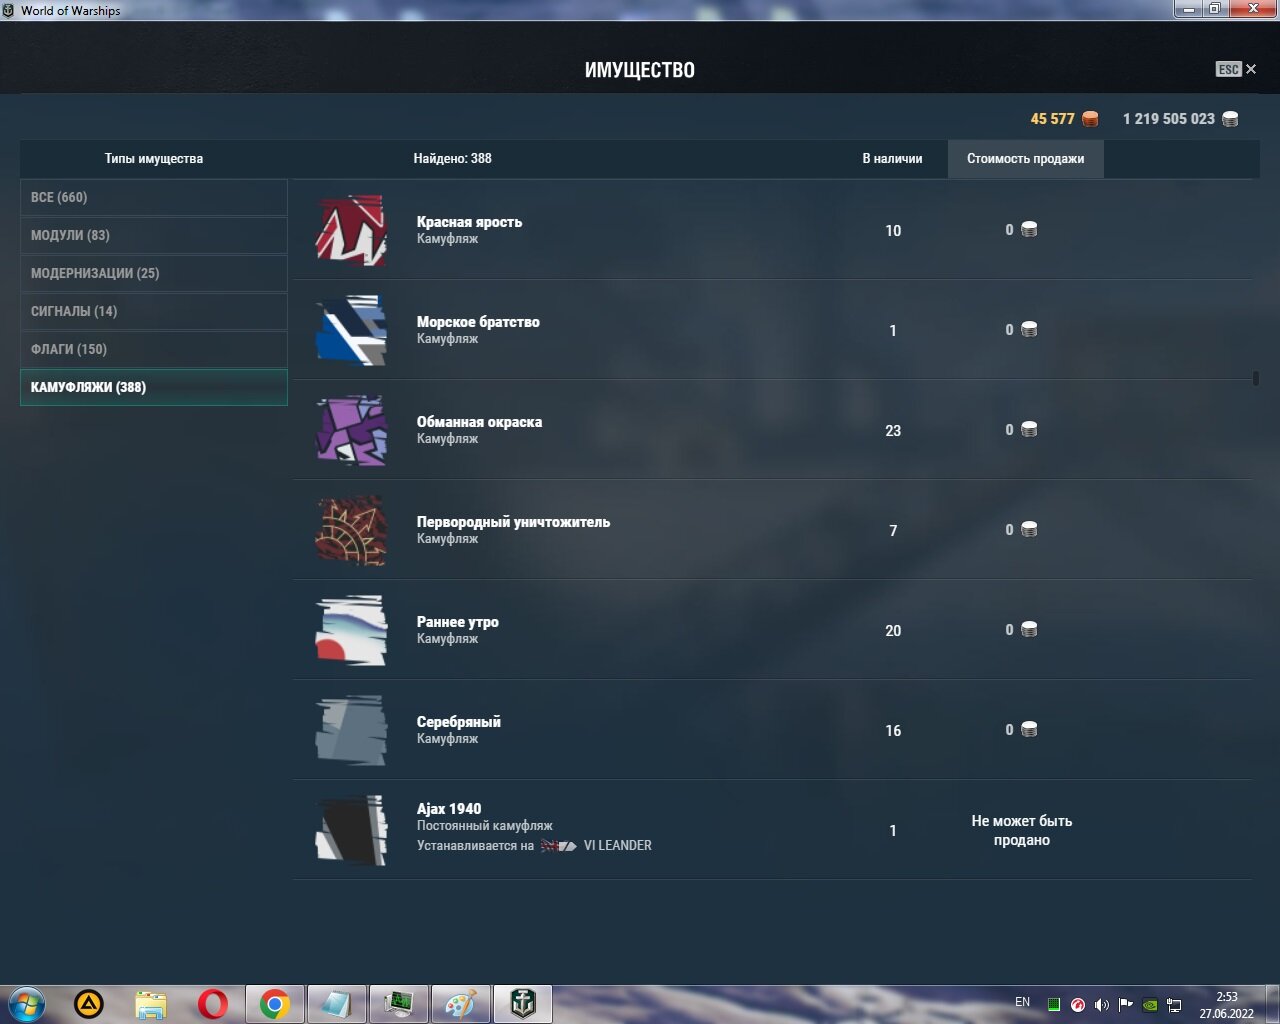The height and width of the screenshot is (1024, 1280).
Task: Click the Серебряный item name
Action: [458, 722]
